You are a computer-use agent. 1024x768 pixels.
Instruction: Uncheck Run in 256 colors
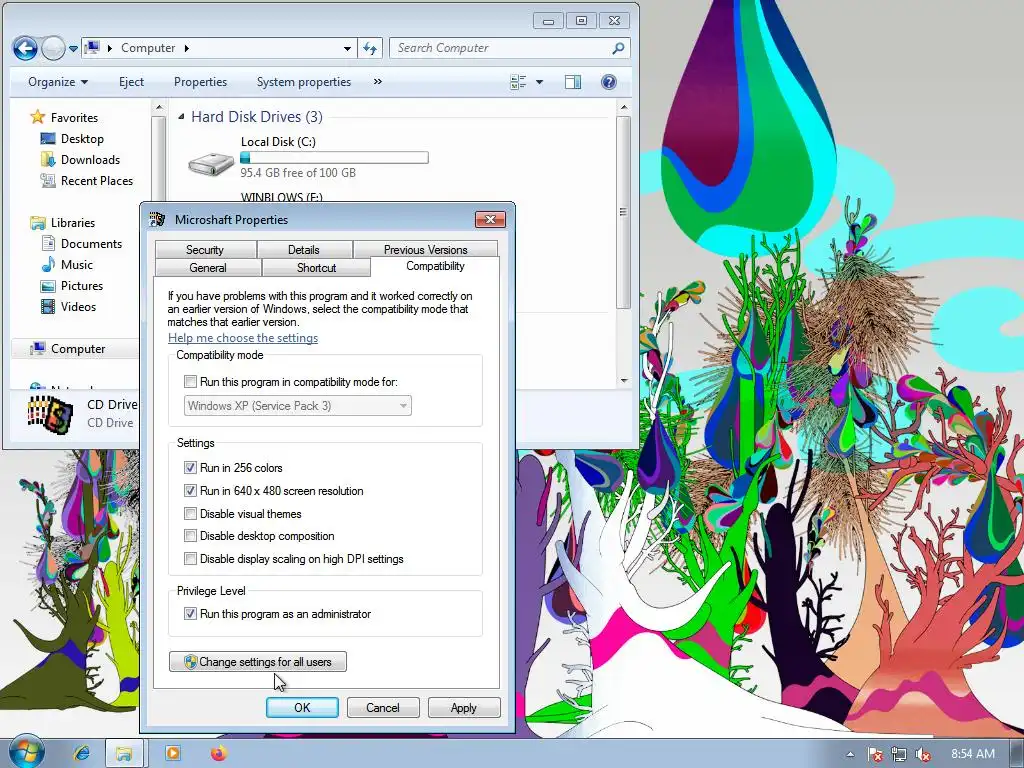click(x=190, y=468)
